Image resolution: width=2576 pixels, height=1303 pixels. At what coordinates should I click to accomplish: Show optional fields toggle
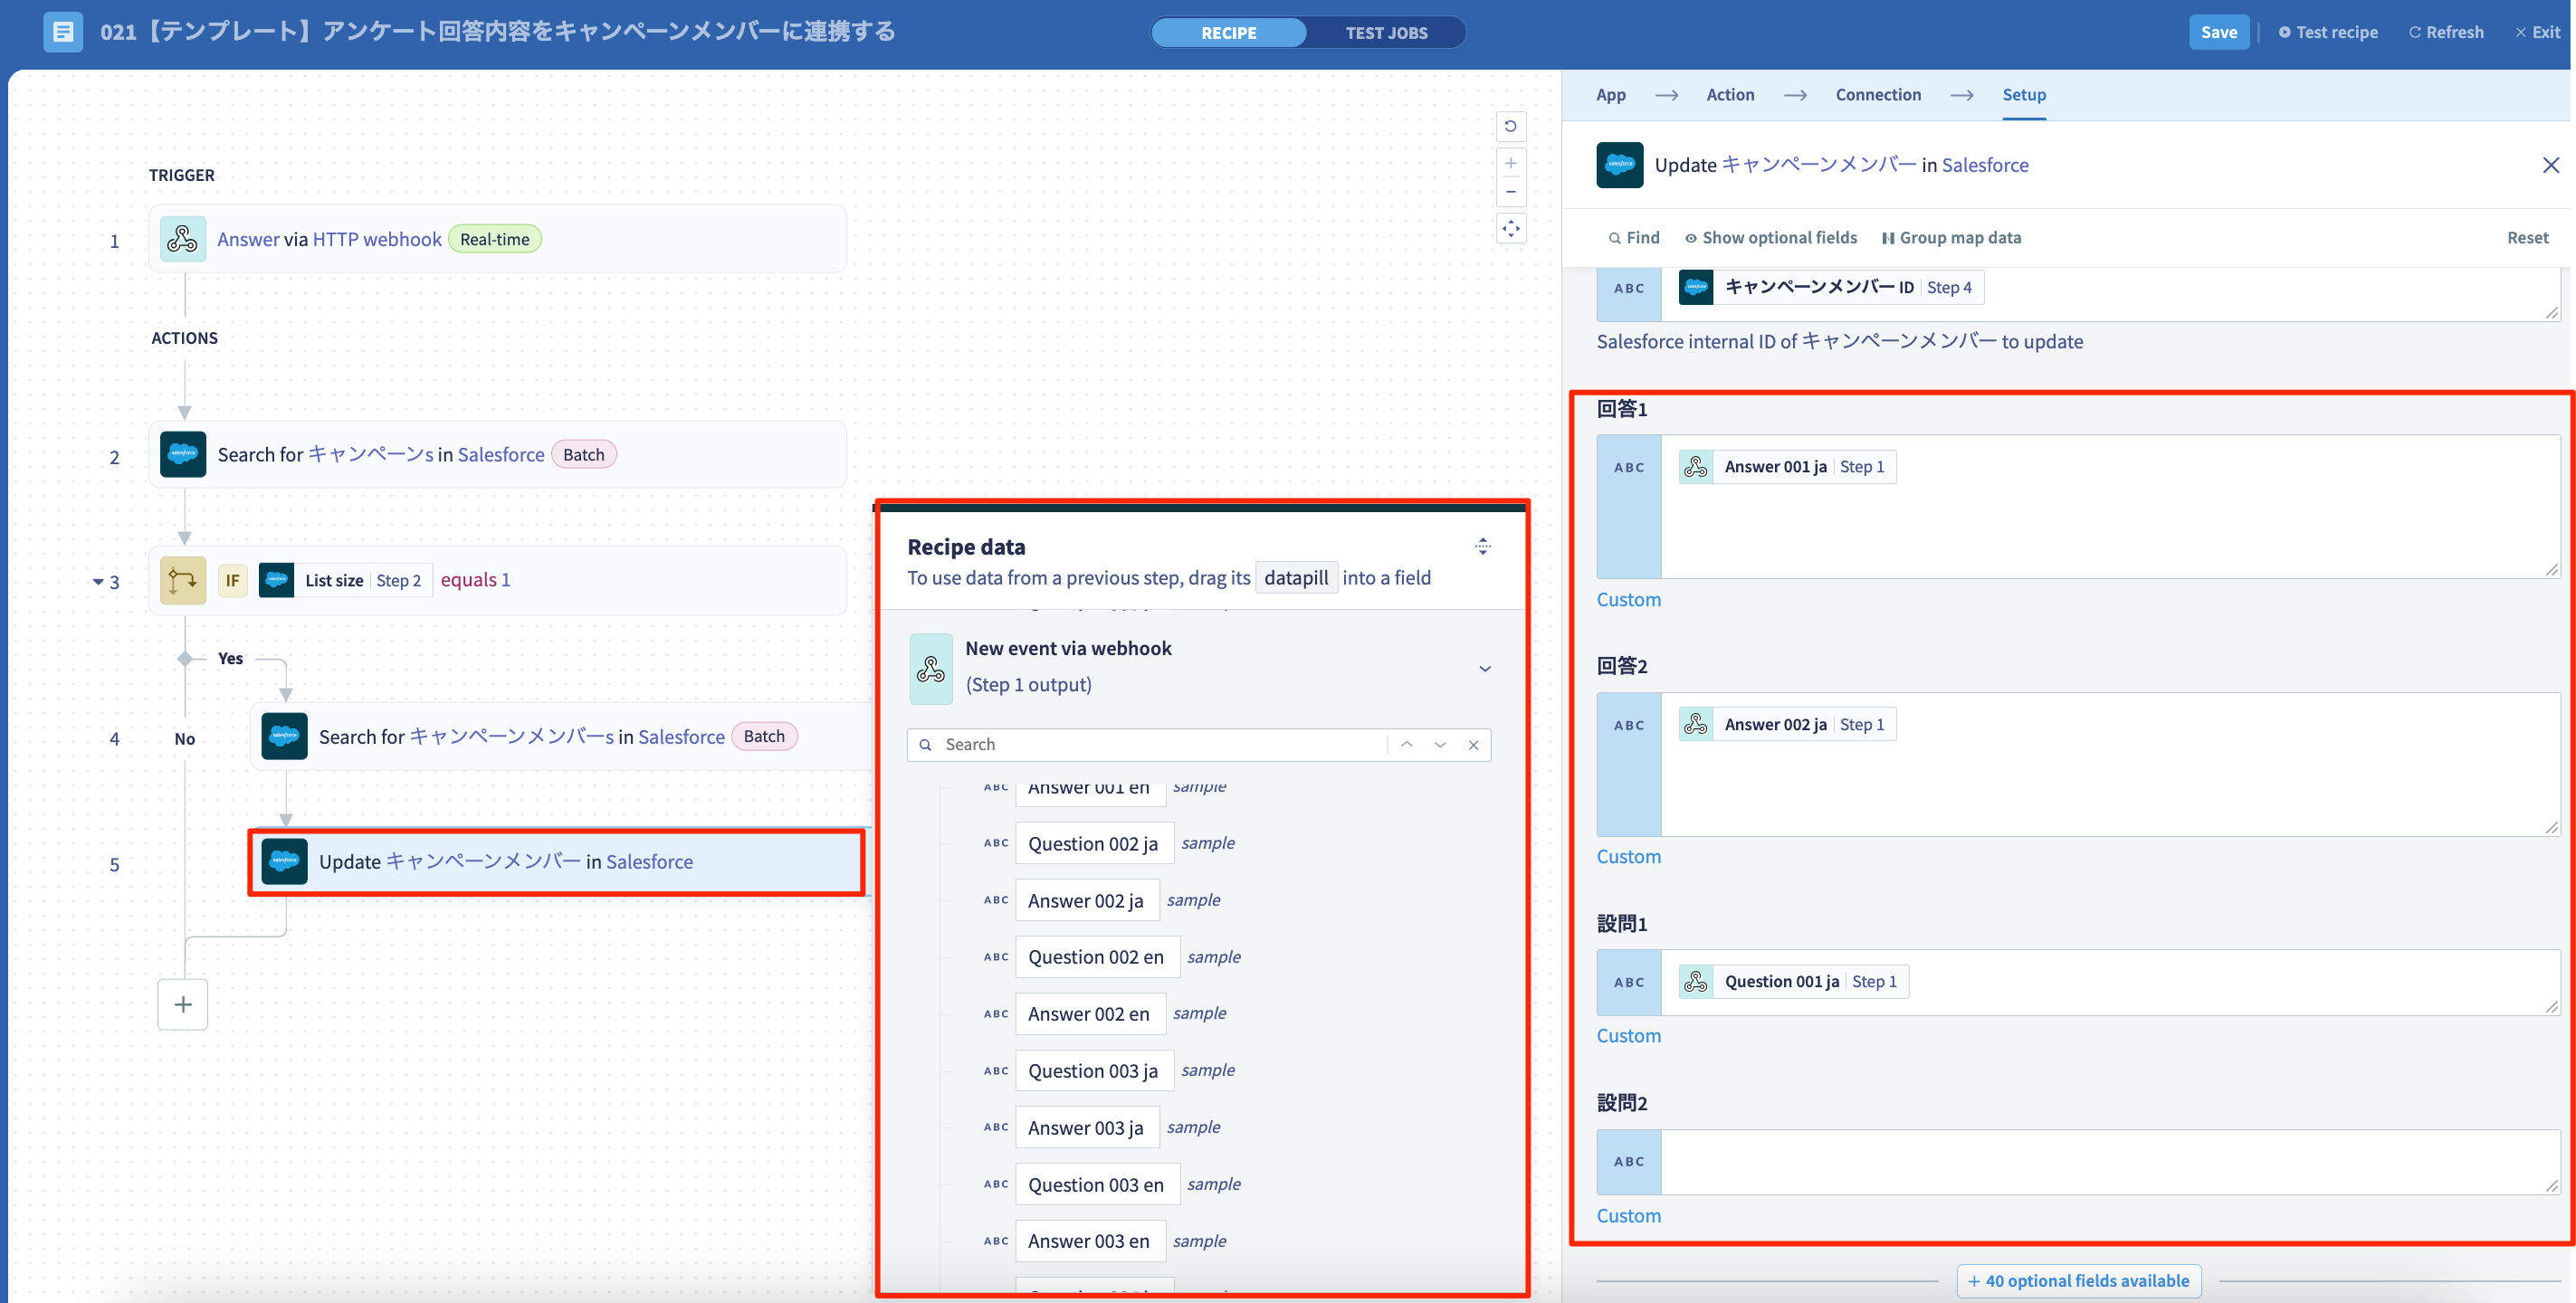(1770, 237)
